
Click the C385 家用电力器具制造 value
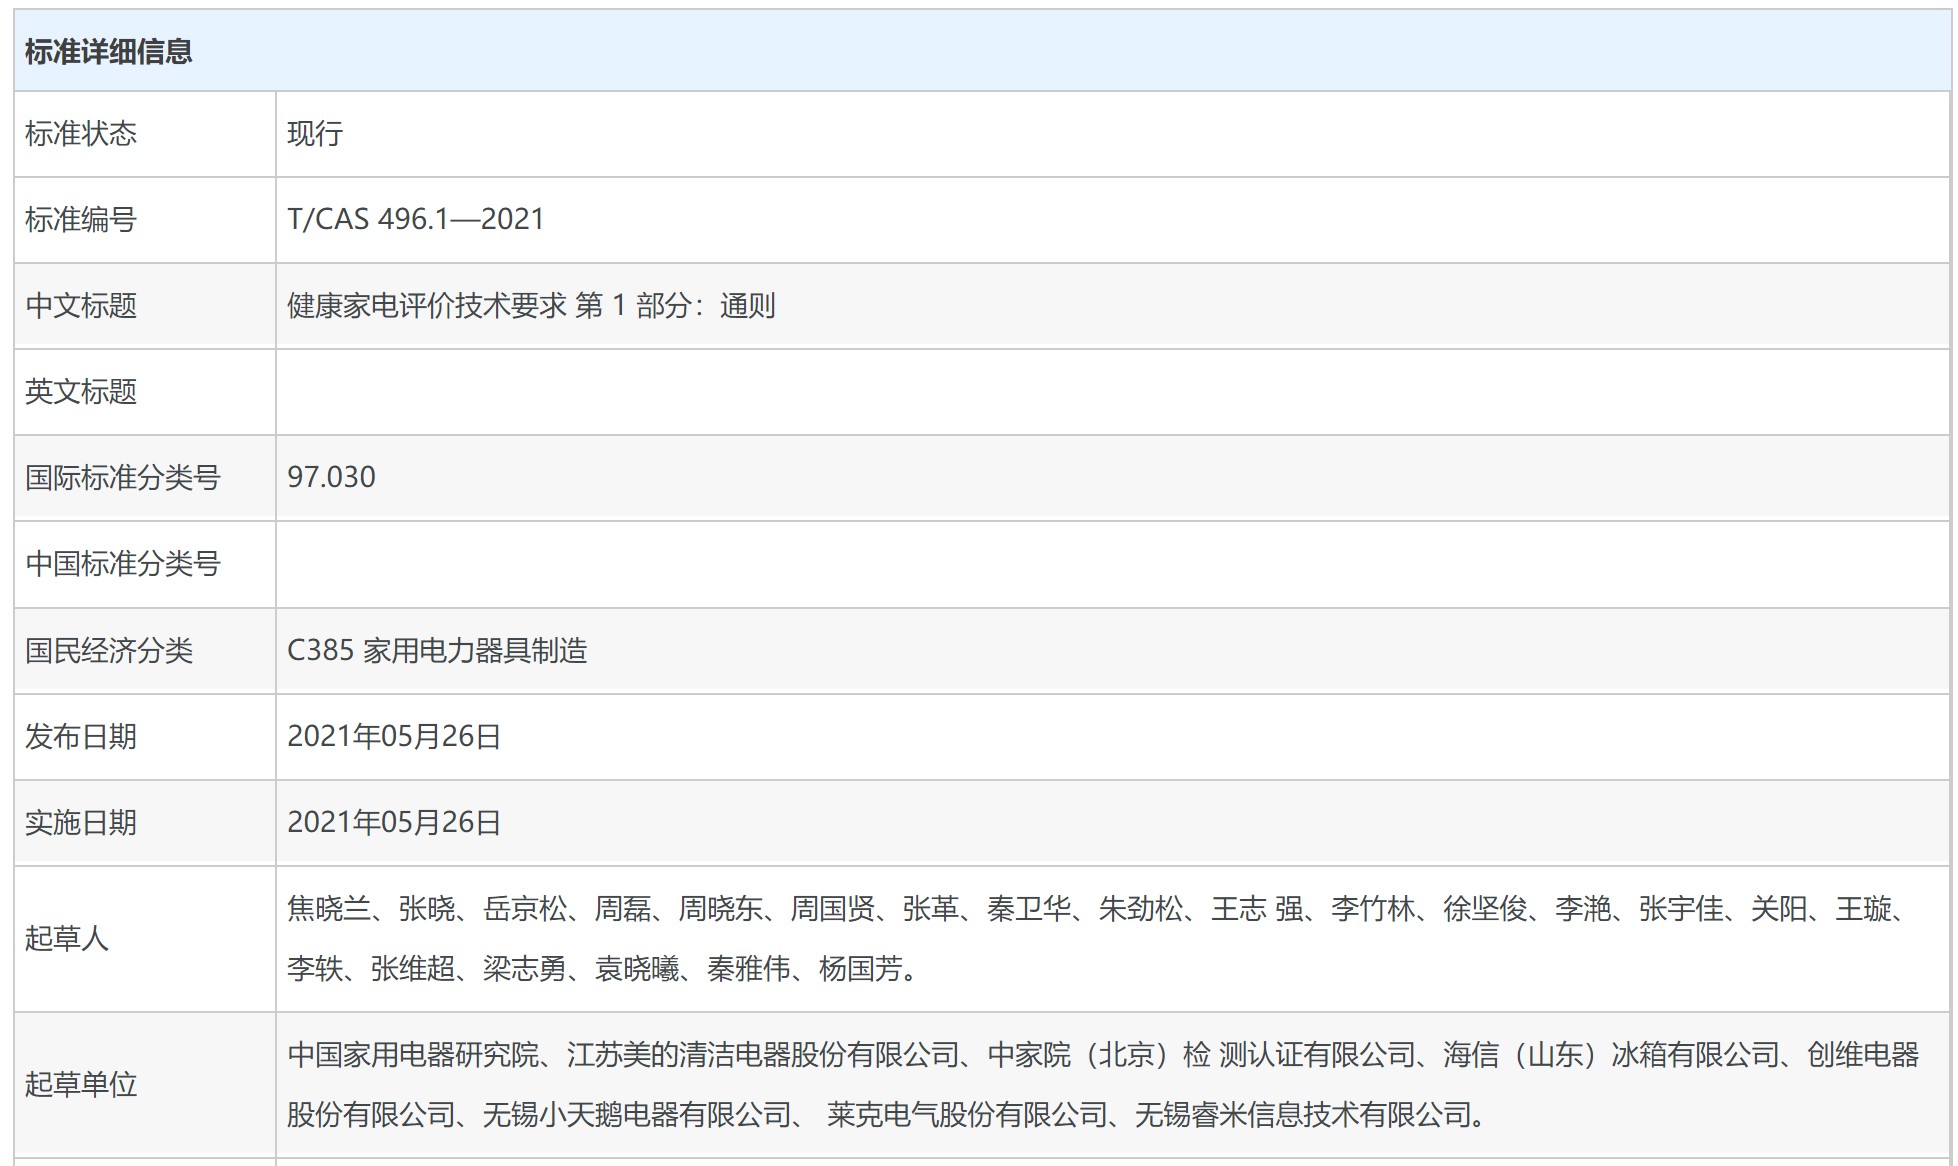point(437,651)
